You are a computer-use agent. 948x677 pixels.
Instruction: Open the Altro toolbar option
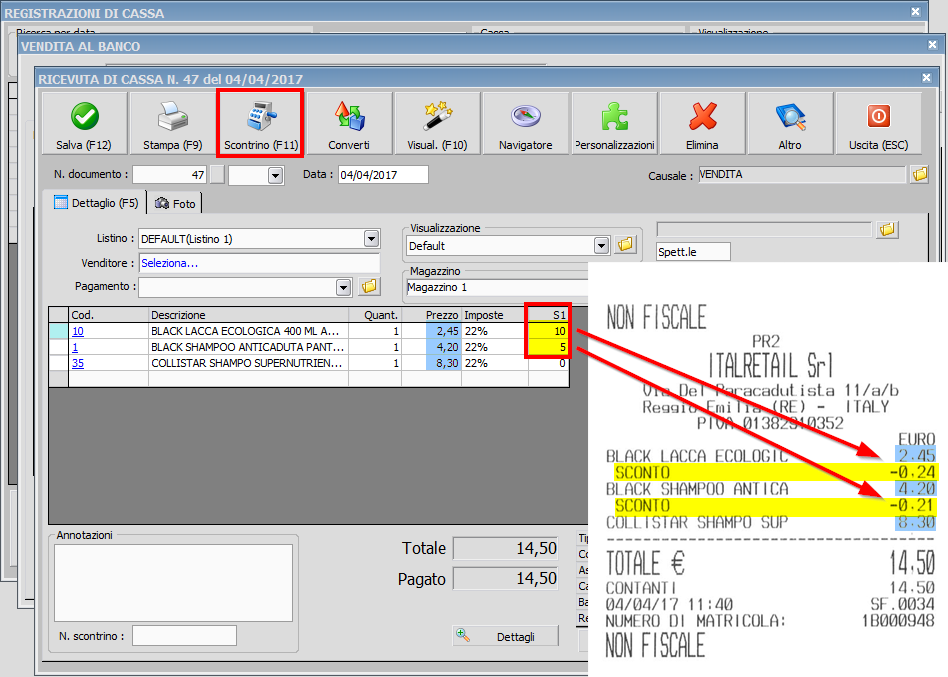790,124
